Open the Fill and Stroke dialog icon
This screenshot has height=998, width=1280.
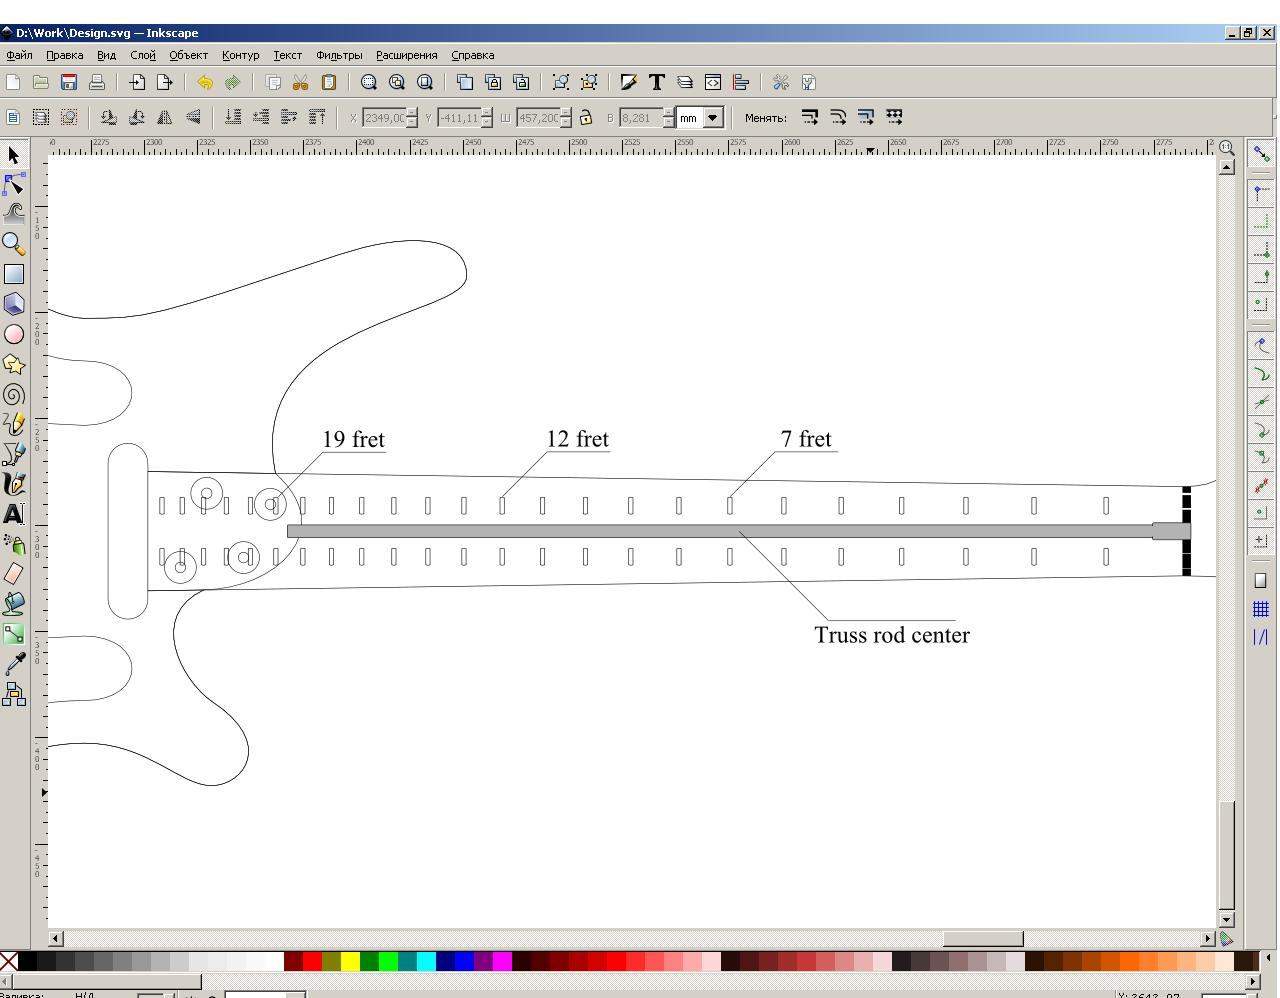click(628, 83)
